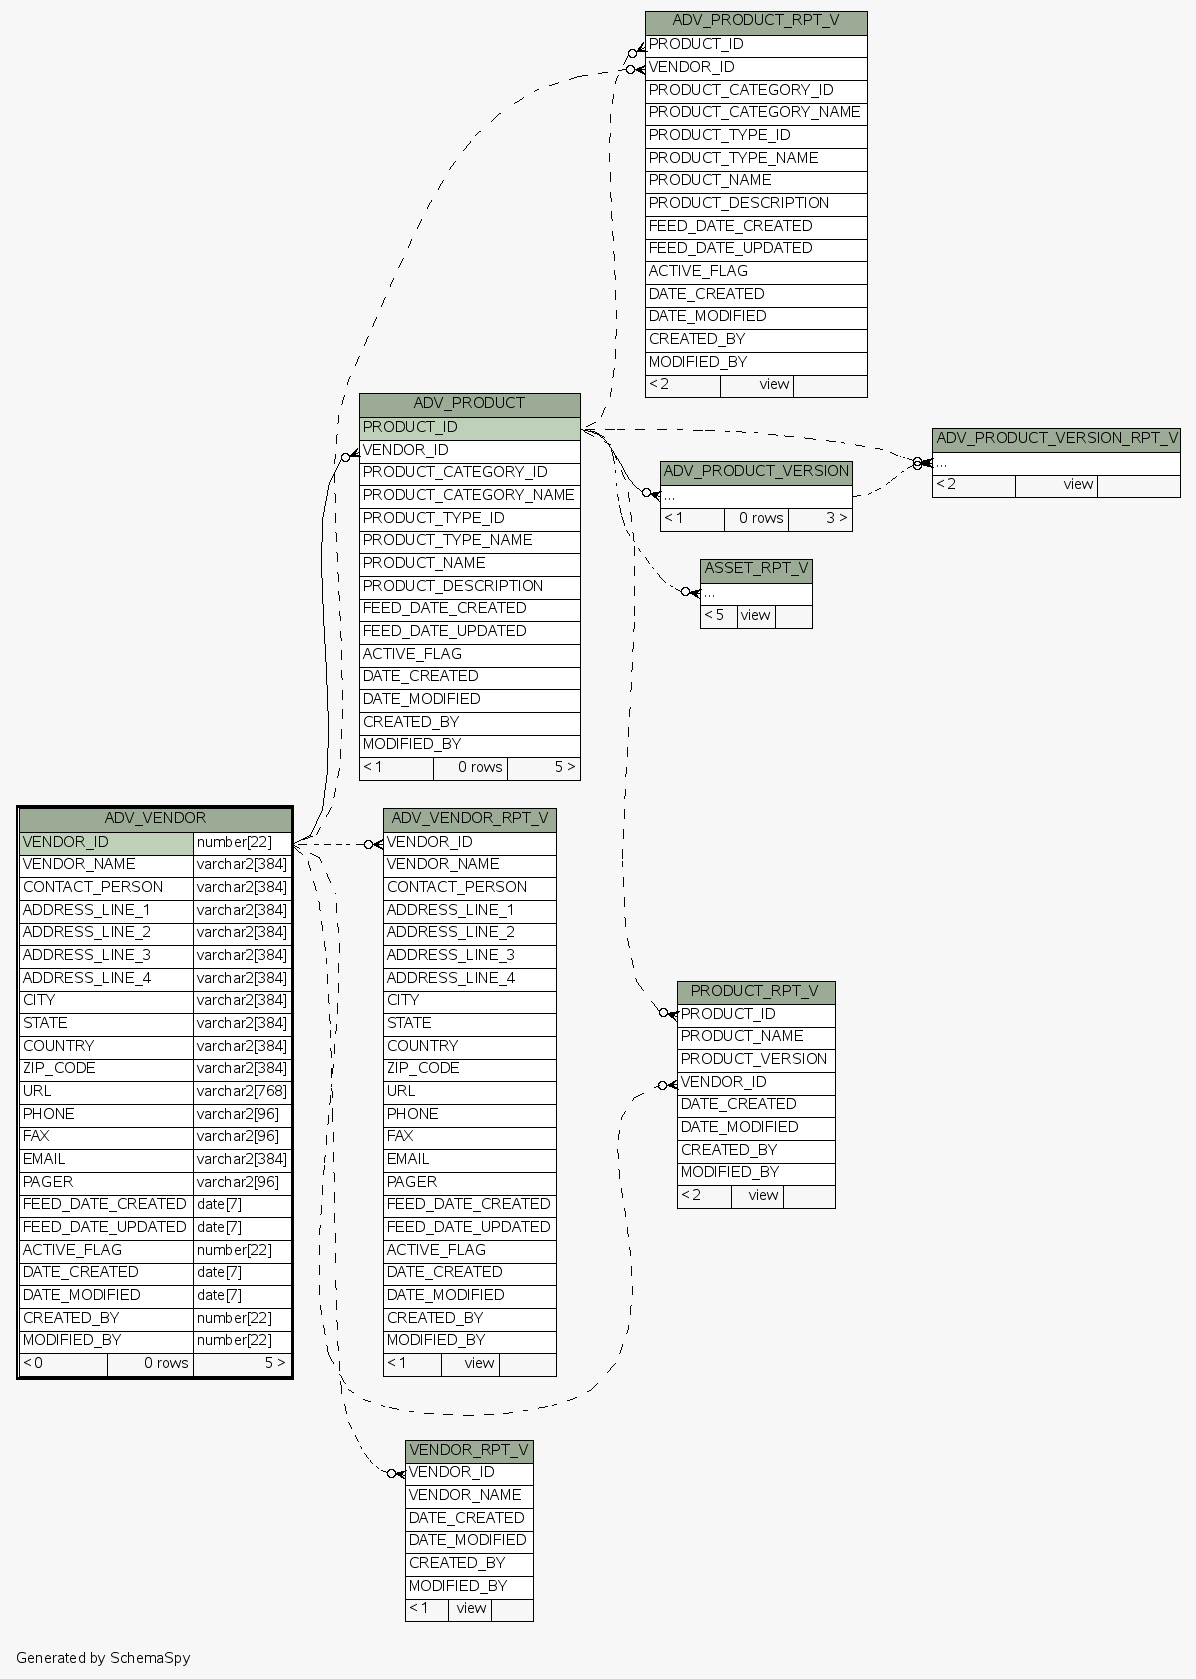
Task: Expand collapsed columns in ADV_PRODUCT_VERSION
Action: point(756,496)
